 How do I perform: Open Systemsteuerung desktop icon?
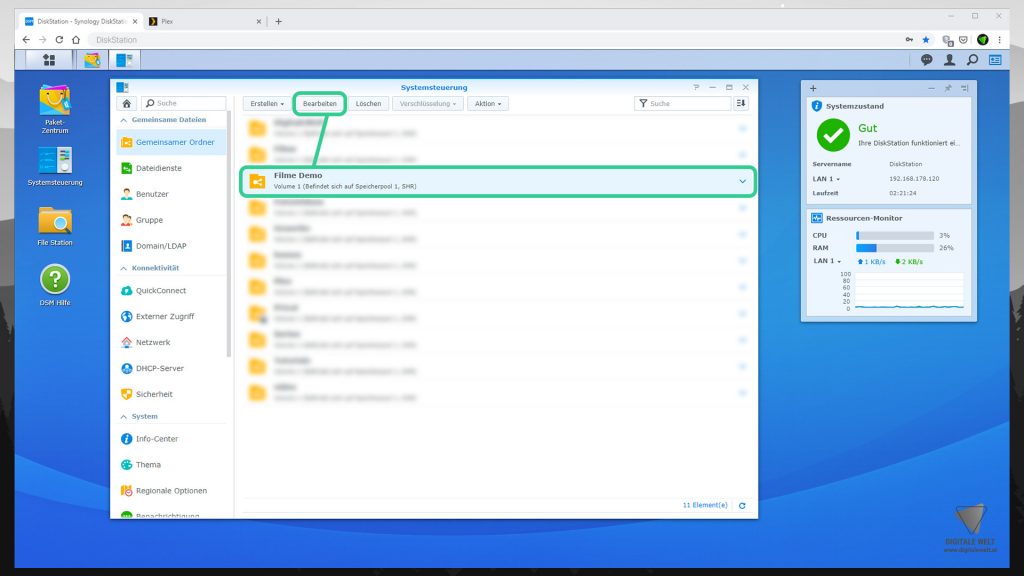55,167
